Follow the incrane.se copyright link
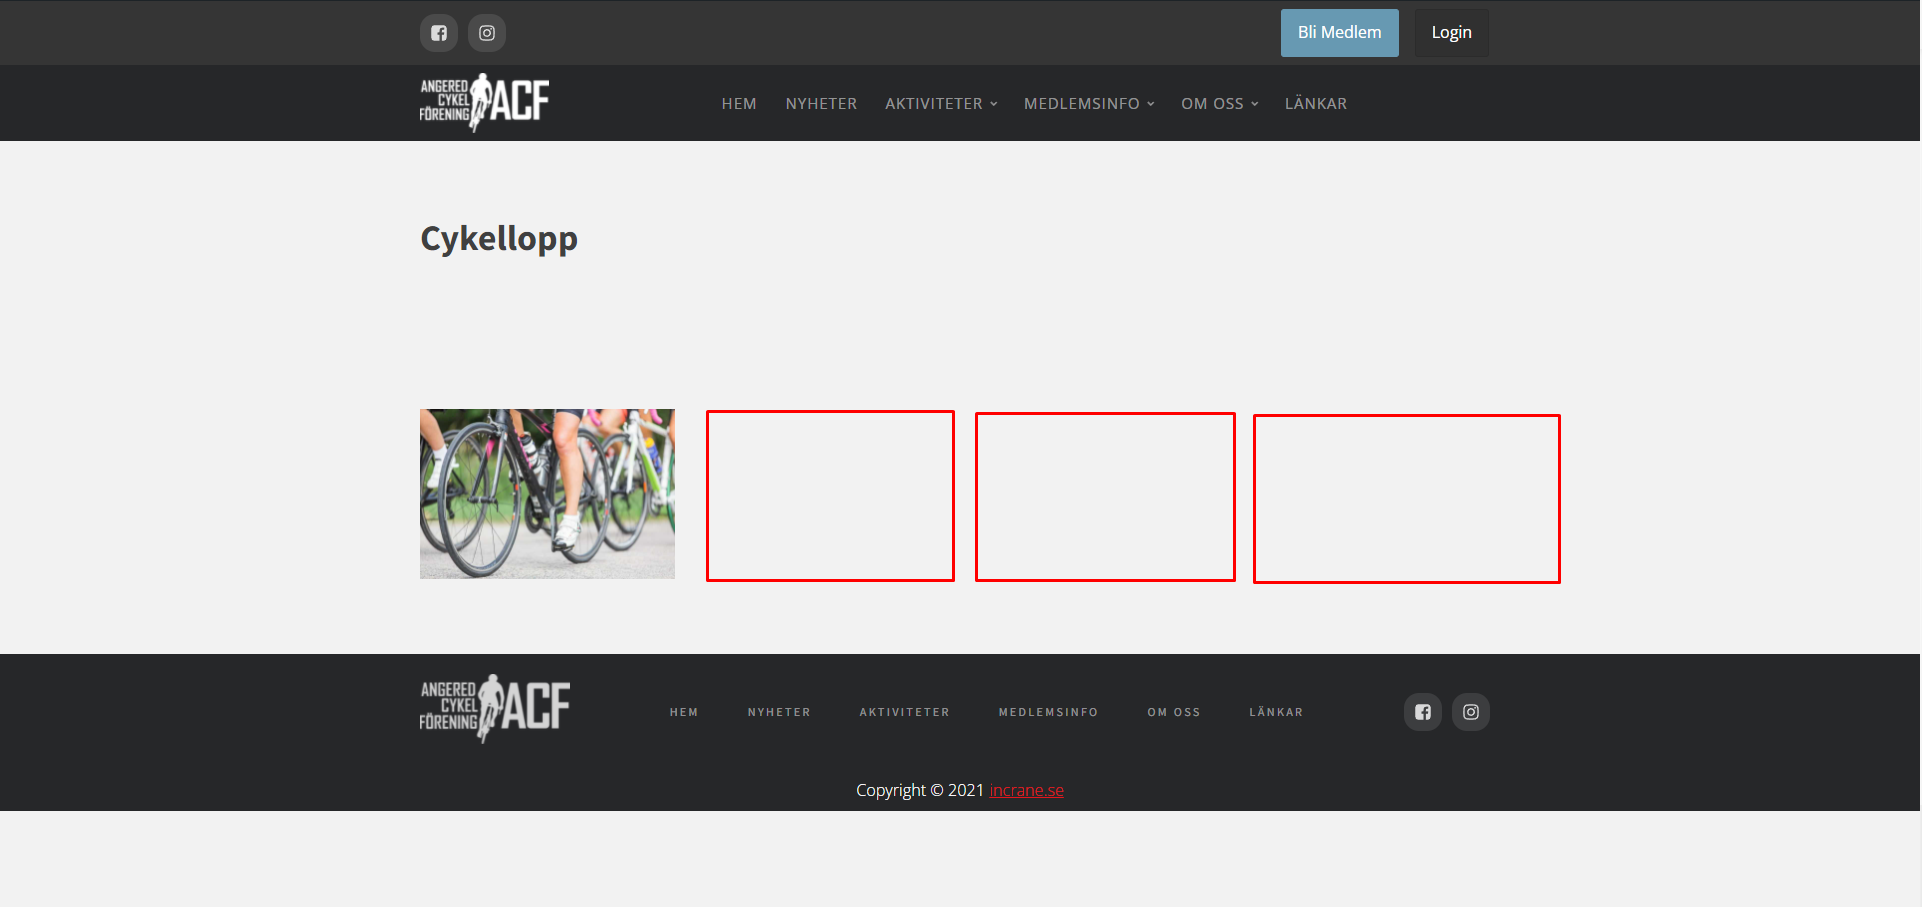The image size is (1922, 907). [1026, 790]
